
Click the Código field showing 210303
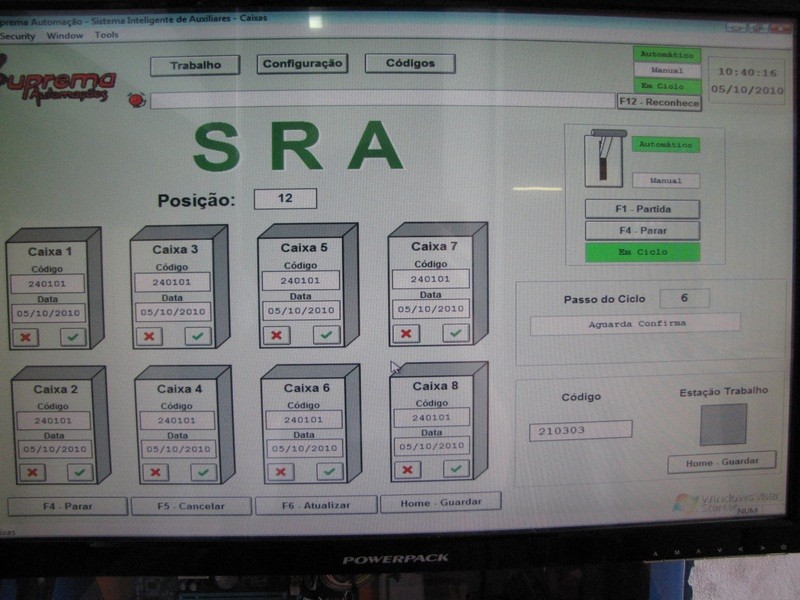pyautogui.click(x=580, y=430)
